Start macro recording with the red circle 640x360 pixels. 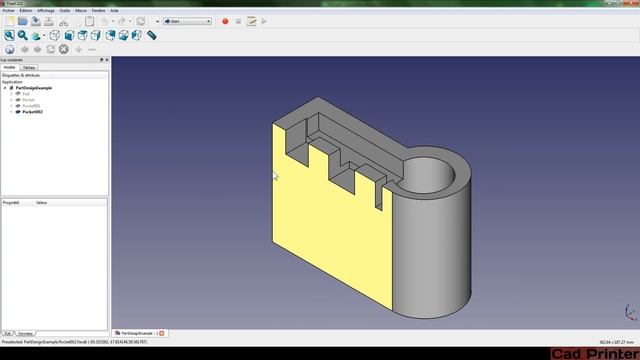(x=225, y=21)
